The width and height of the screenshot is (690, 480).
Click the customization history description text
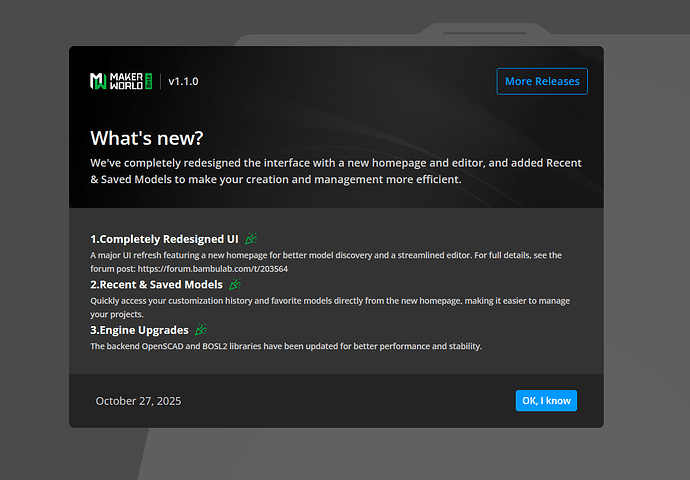[330, 307]
